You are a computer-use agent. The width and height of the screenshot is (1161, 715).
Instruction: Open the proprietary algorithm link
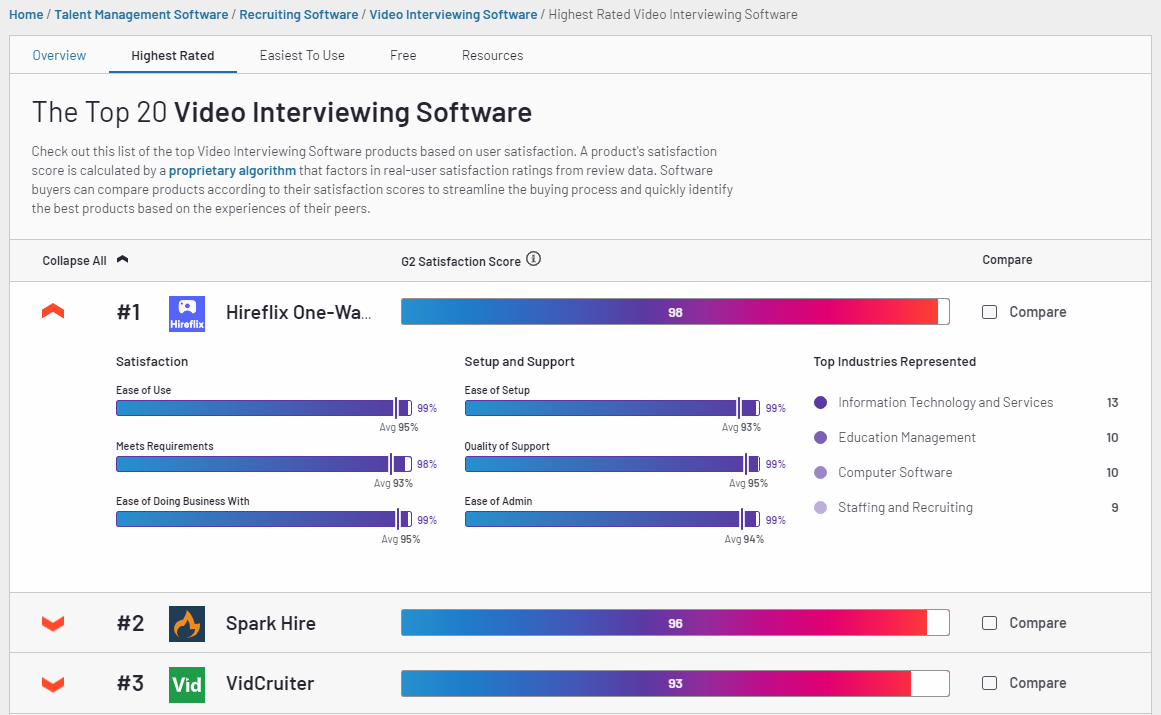[x=232, y=170]
